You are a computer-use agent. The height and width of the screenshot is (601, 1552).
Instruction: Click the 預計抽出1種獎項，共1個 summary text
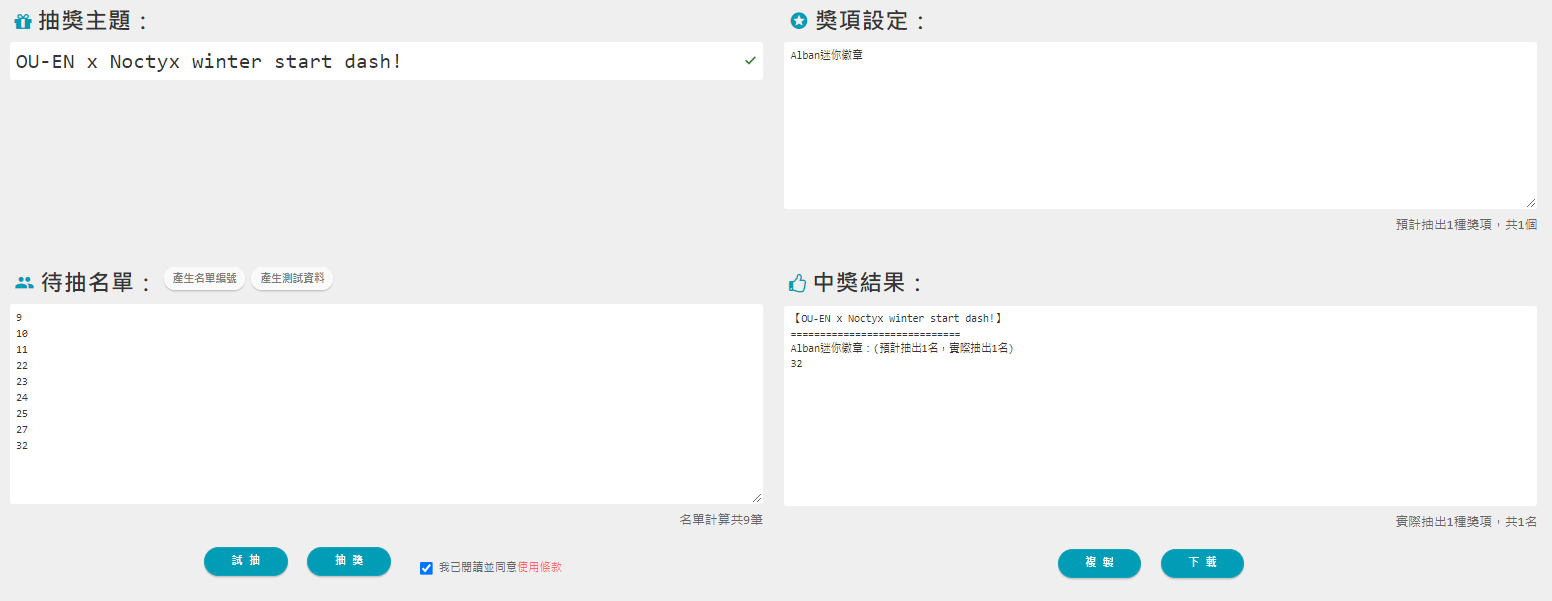tap(1466, 225)
